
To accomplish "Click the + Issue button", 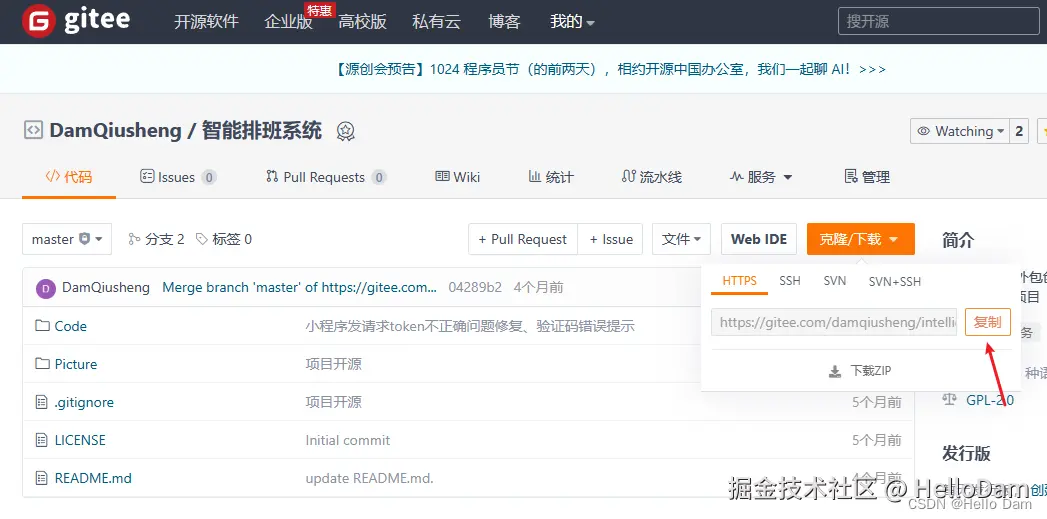I will coord(610,239).
